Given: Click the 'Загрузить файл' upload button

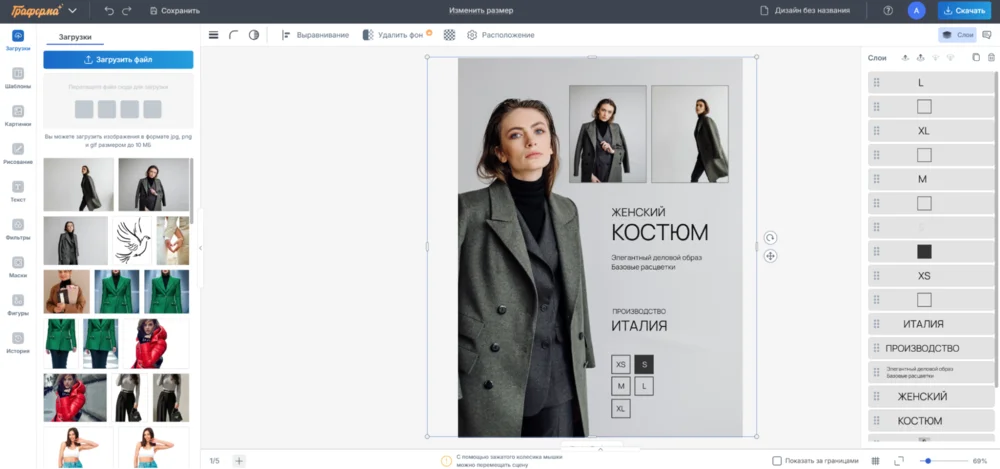Looking at the screenshot, I should click(118, 60).
